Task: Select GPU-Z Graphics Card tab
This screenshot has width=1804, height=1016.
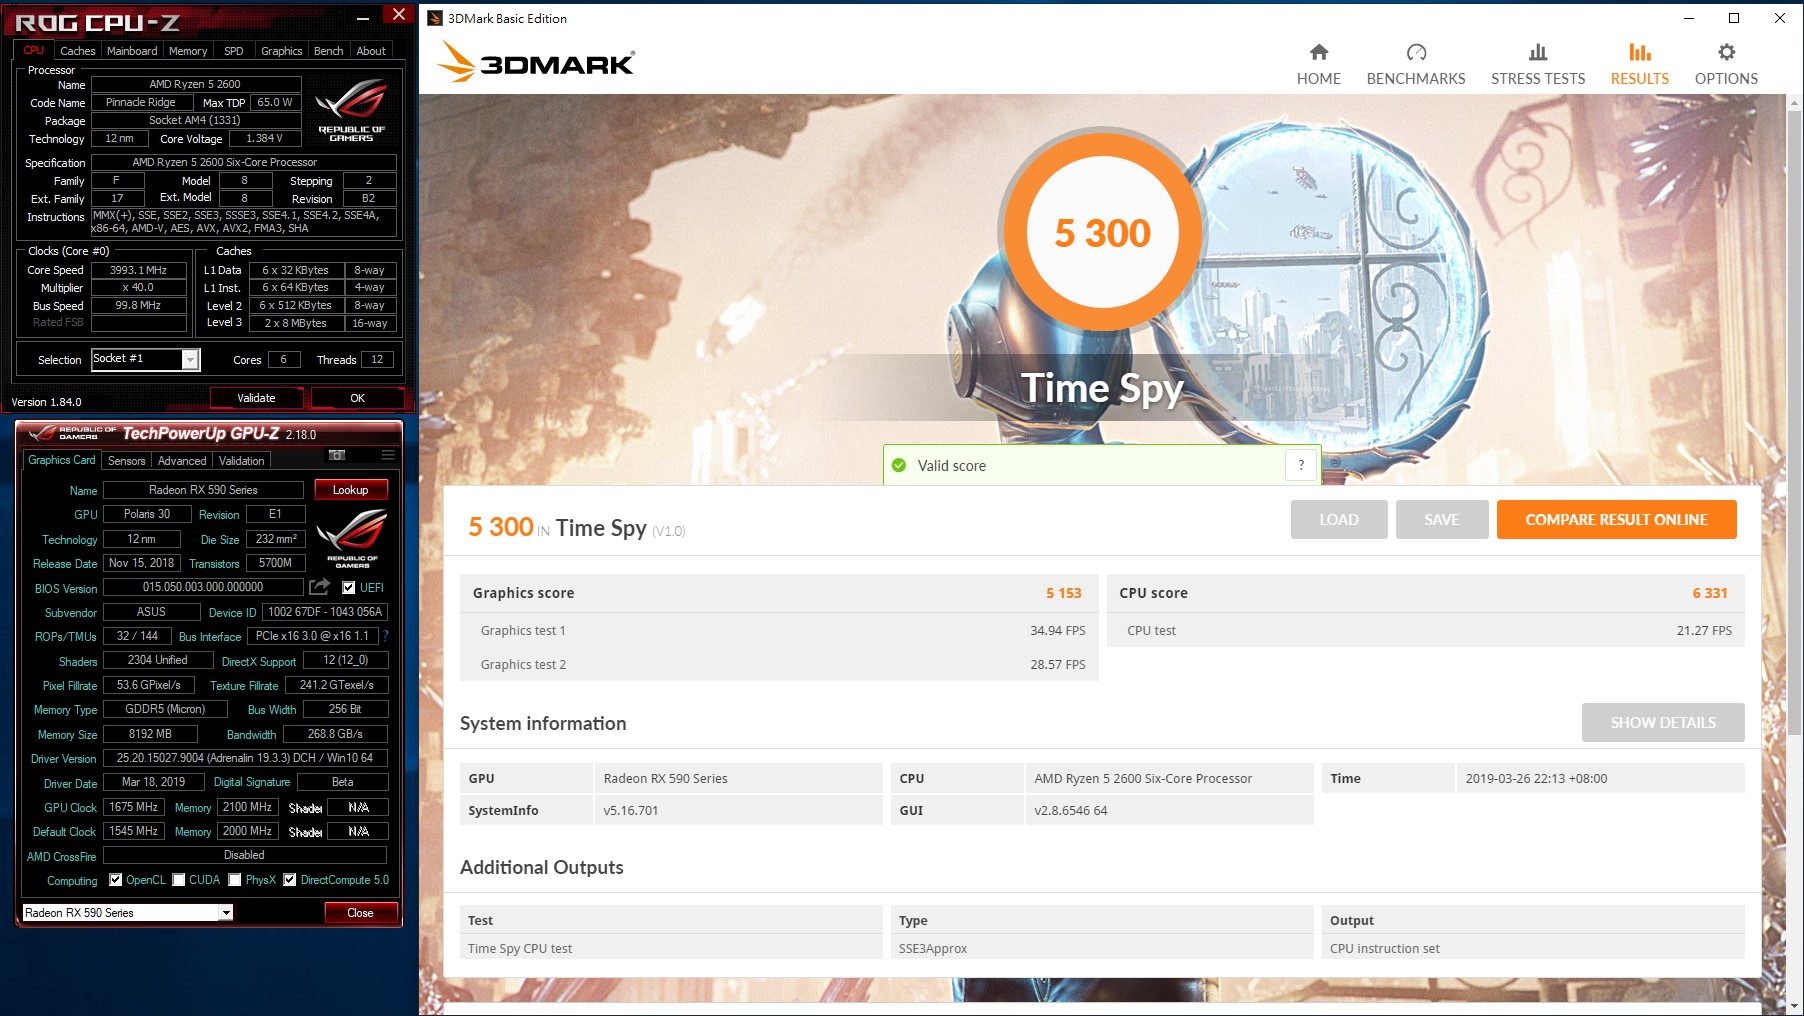Action: coord(61,460)
